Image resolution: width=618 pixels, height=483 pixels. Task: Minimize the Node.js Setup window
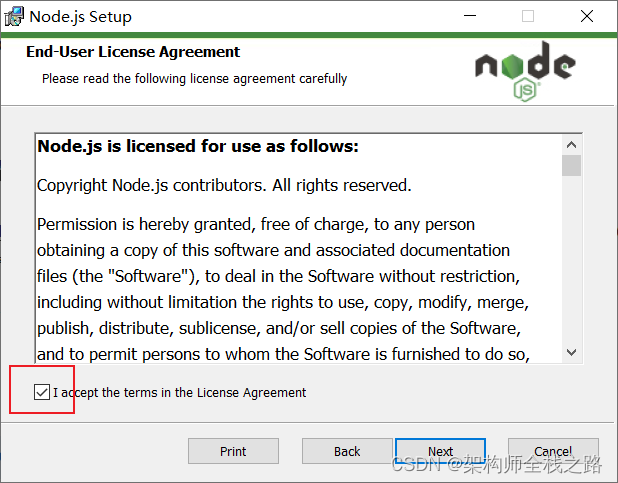471,16
